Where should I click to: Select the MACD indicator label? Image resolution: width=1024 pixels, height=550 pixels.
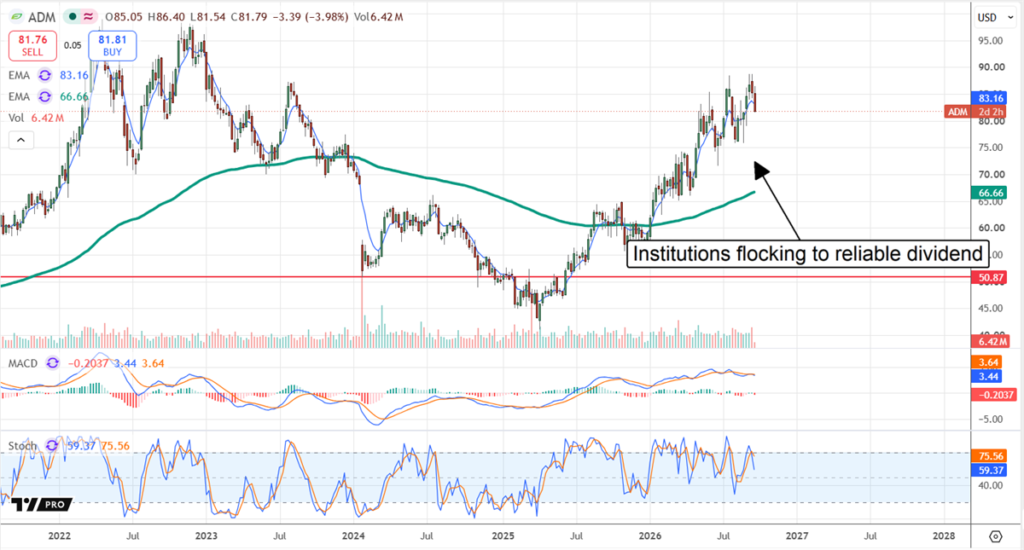(x=23, y=363)
